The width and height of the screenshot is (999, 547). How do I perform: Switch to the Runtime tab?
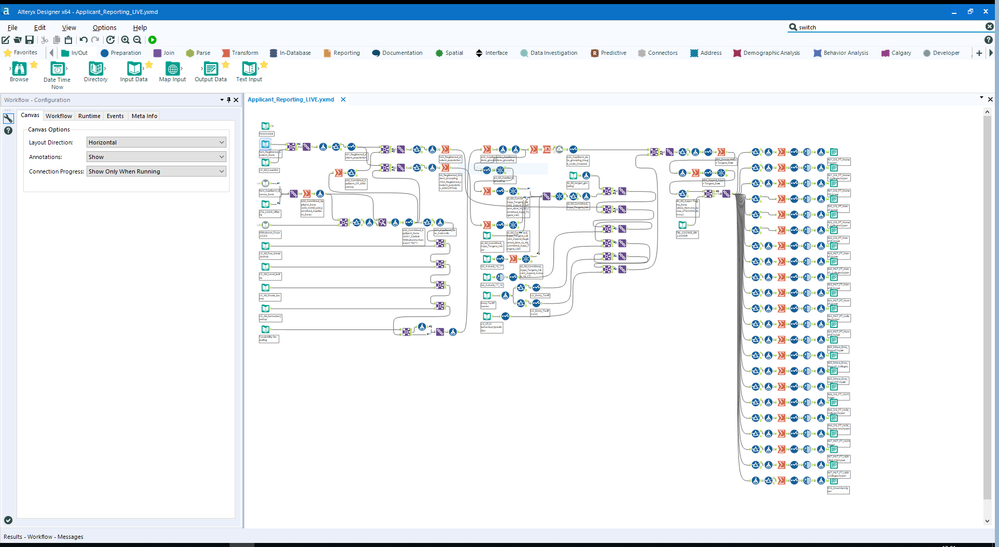(x=89, y=116)
